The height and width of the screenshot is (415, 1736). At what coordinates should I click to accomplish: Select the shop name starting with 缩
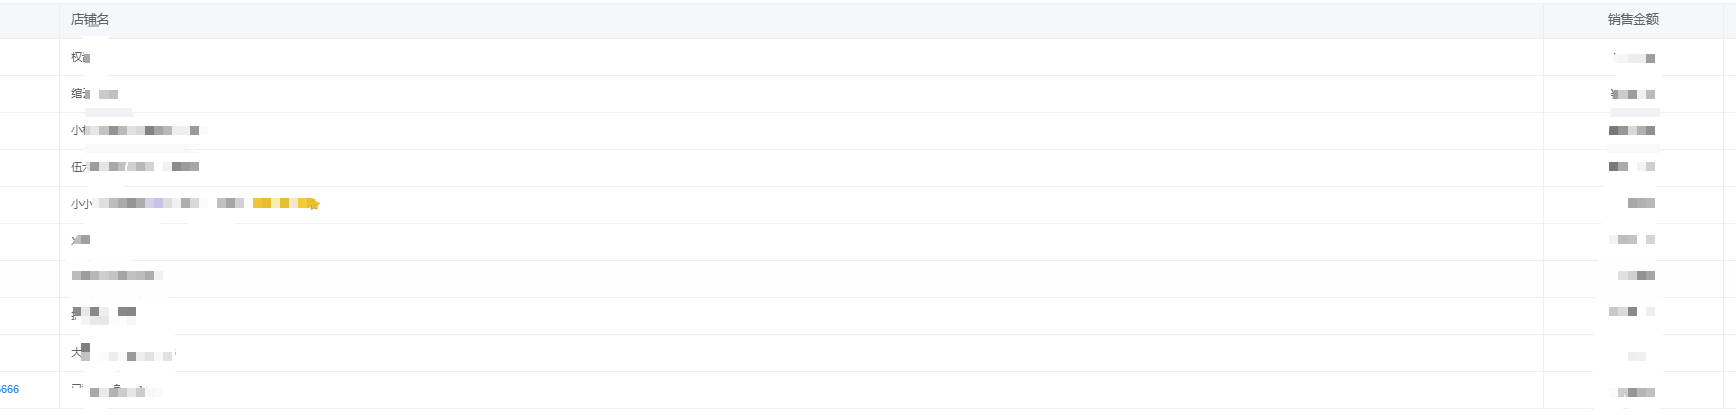(95, 94)
